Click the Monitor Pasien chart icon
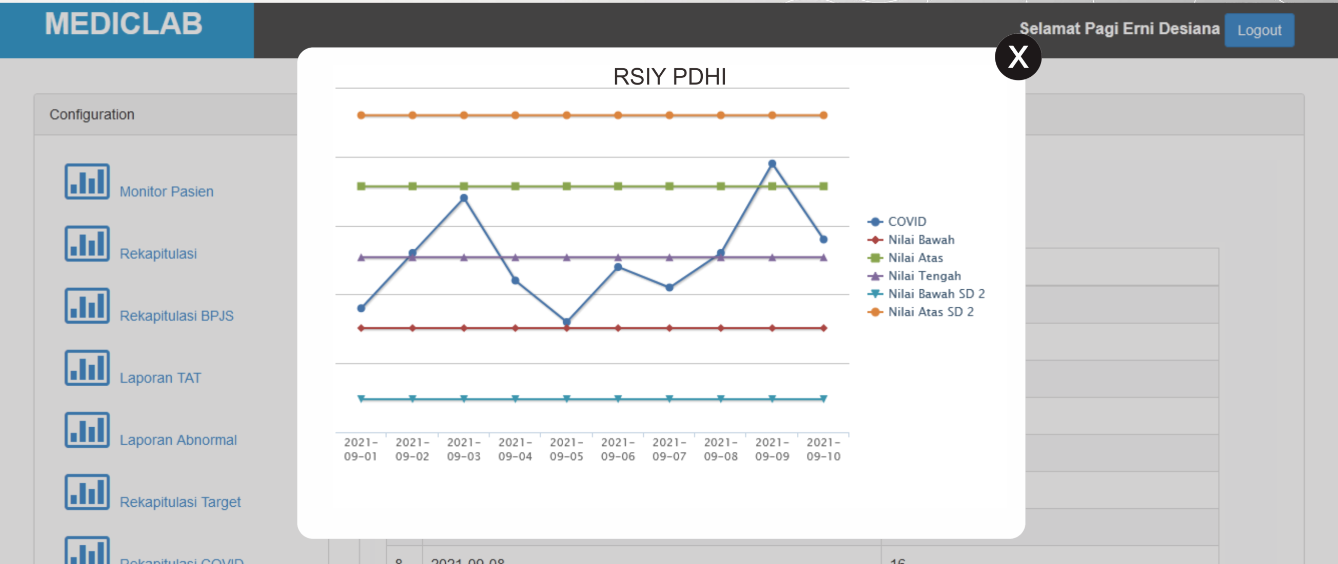The height and width of the screenshot is (564, 1338). (87, 182)
